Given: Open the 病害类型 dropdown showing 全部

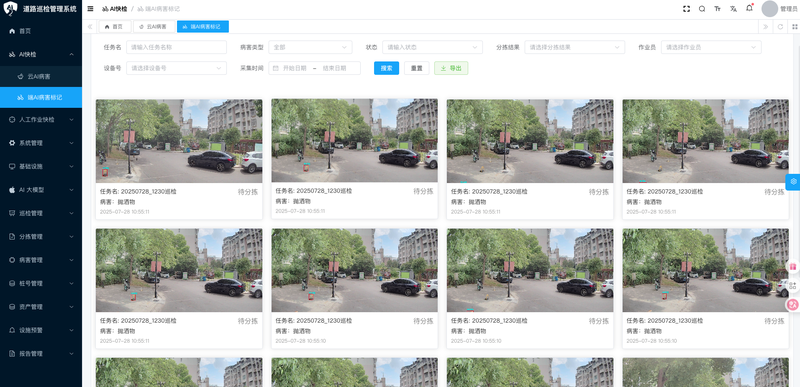Looking at the screenshot, I should pyautogui.click(x=310, y=47).
